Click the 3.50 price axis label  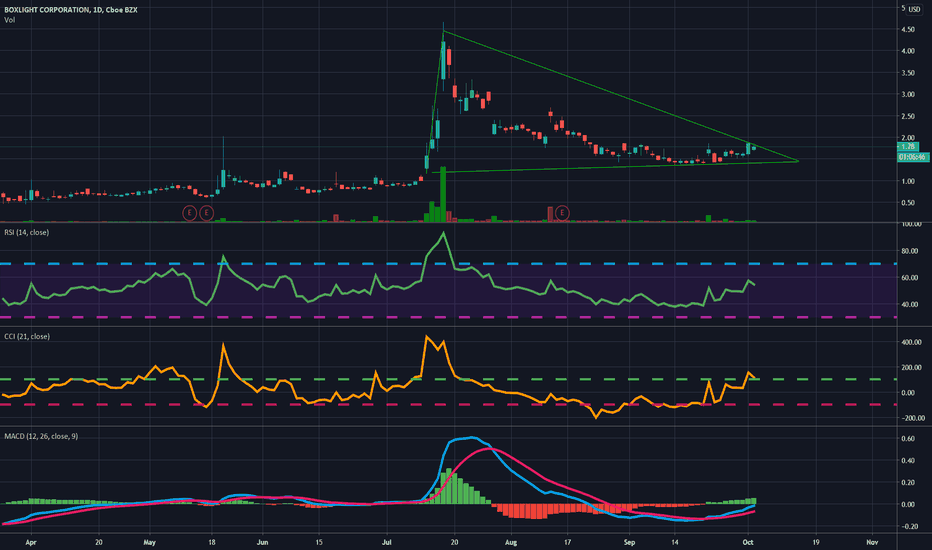908,73
